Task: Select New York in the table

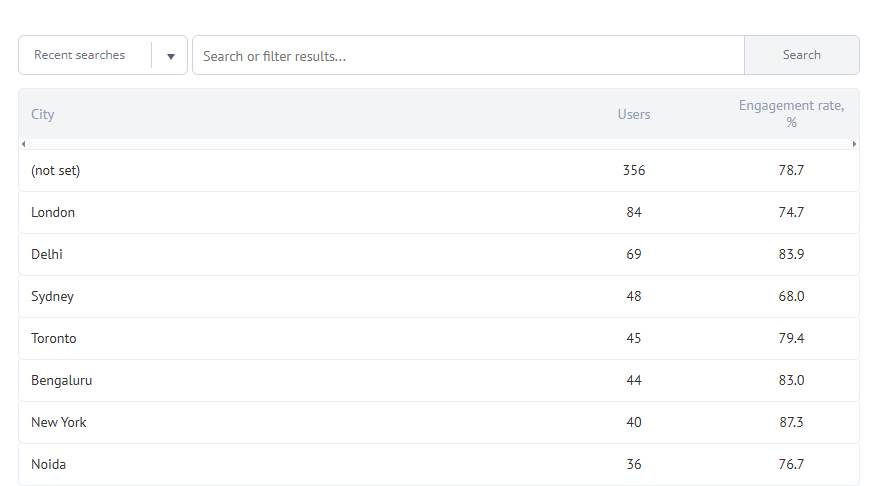Action: tap(59, 423)
